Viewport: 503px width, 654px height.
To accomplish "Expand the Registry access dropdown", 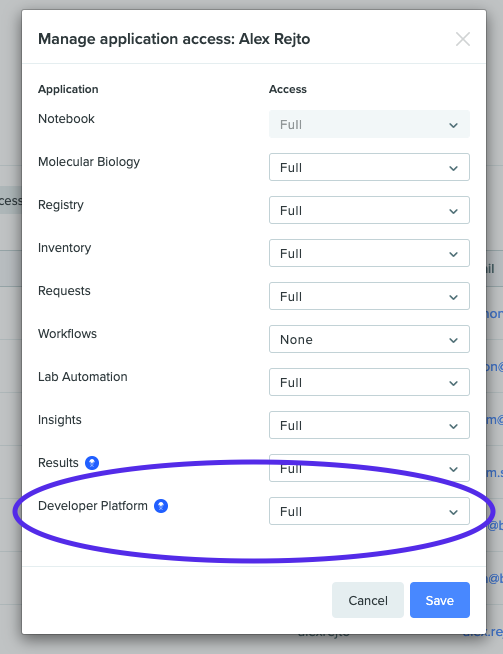I will (x=369, y=210).
